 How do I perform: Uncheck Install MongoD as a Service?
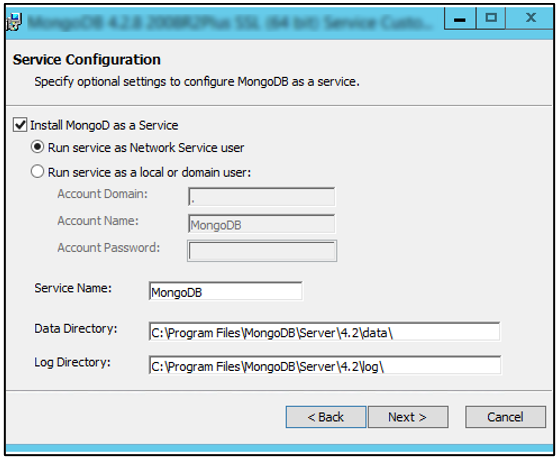point(20,125)
